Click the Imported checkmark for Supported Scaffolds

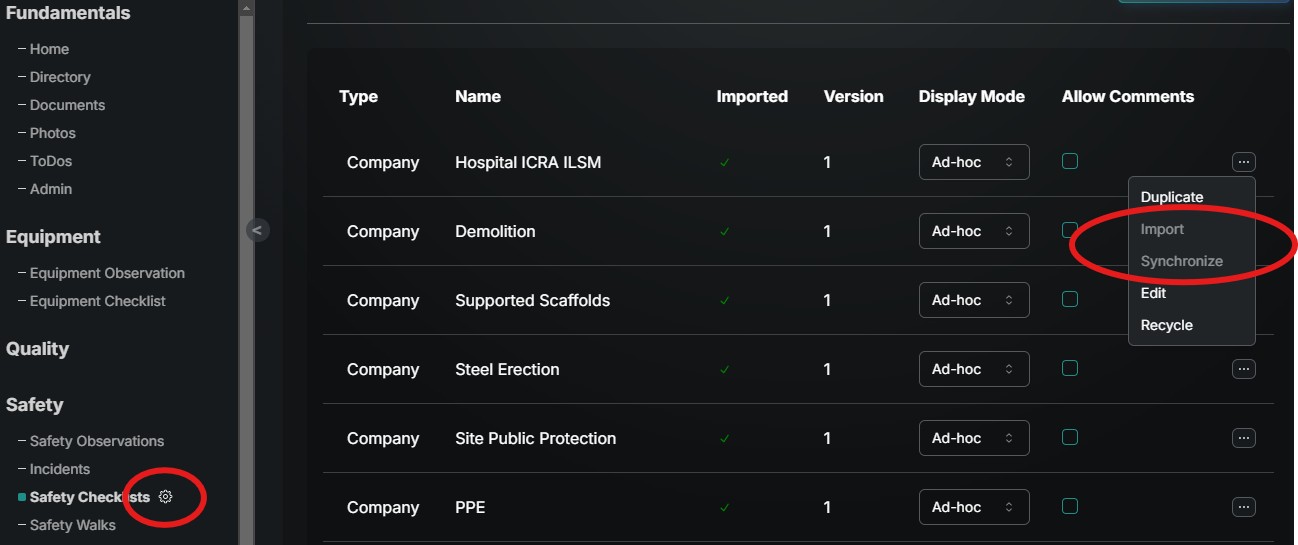(725, 300)
